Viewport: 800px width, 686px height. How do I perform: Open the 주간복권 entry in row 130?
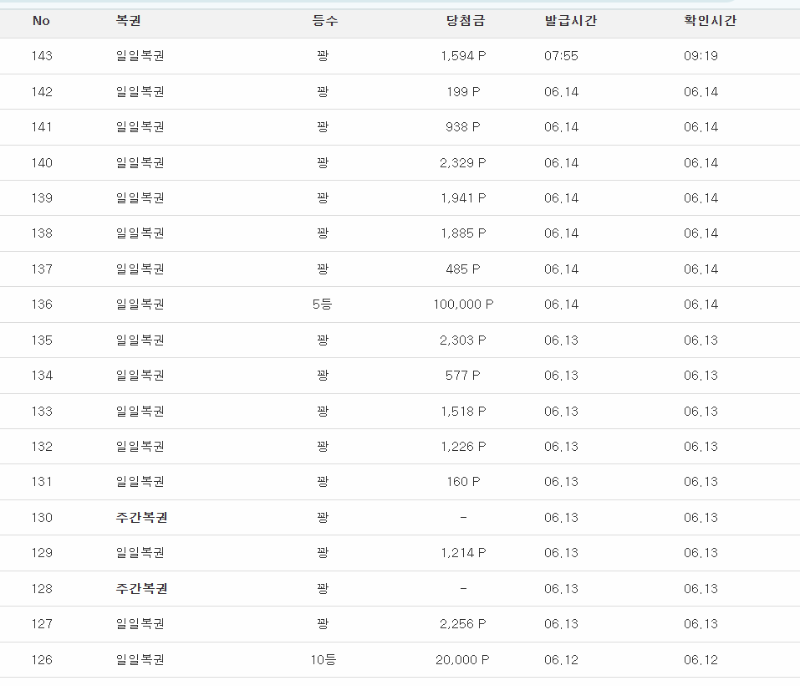pos(141,517)
